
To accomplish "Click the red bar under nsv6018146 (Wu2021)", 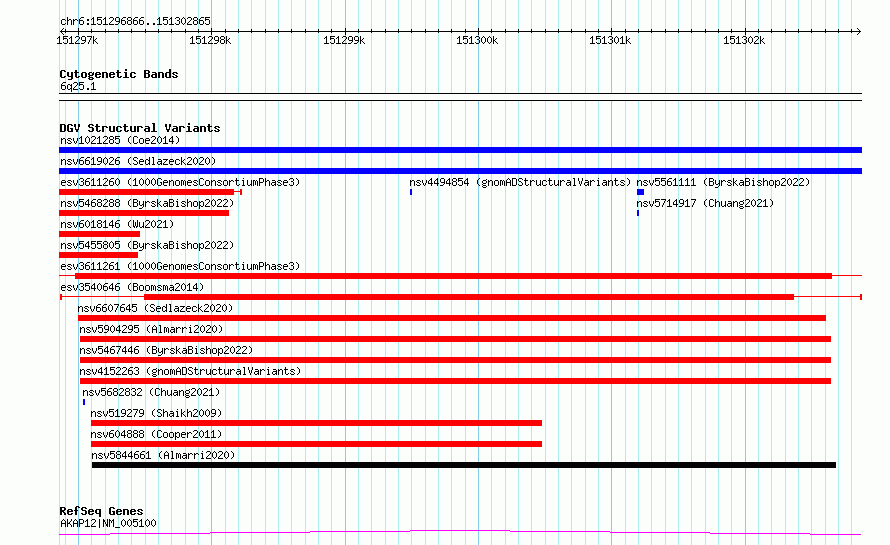I will point(99,234).
